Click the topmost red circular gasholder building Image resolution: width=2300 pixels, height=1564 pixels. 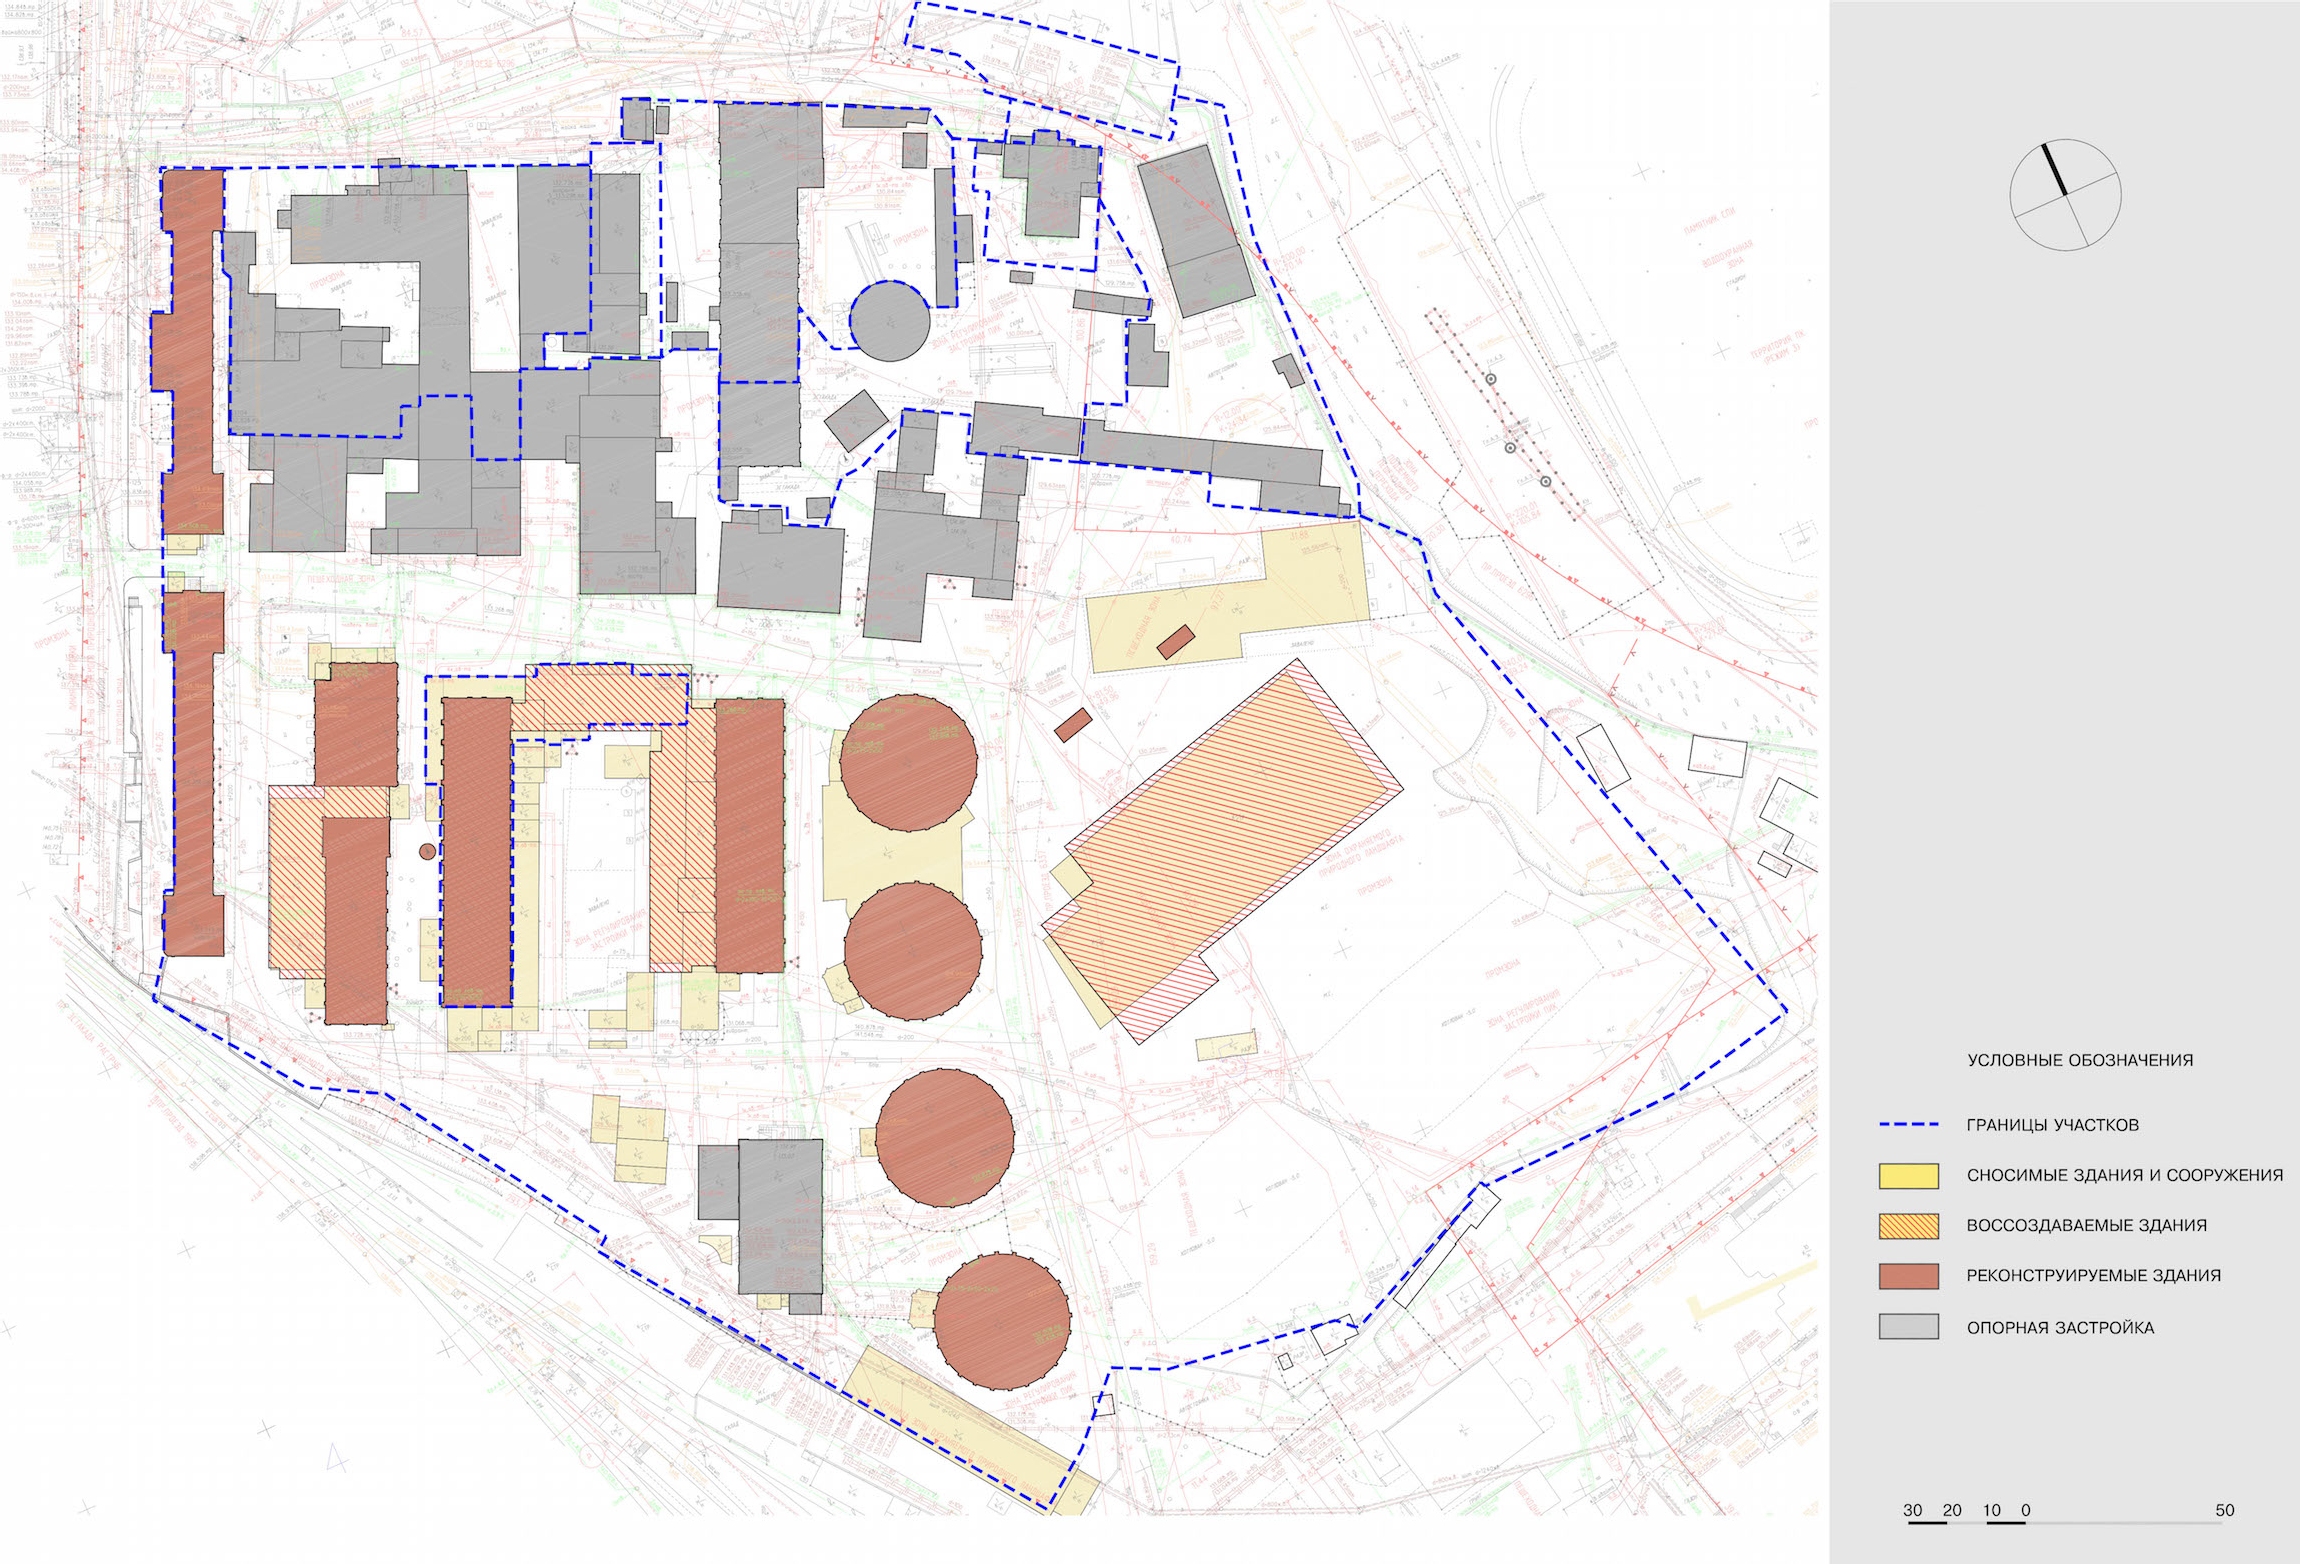(x=908, y=763)
